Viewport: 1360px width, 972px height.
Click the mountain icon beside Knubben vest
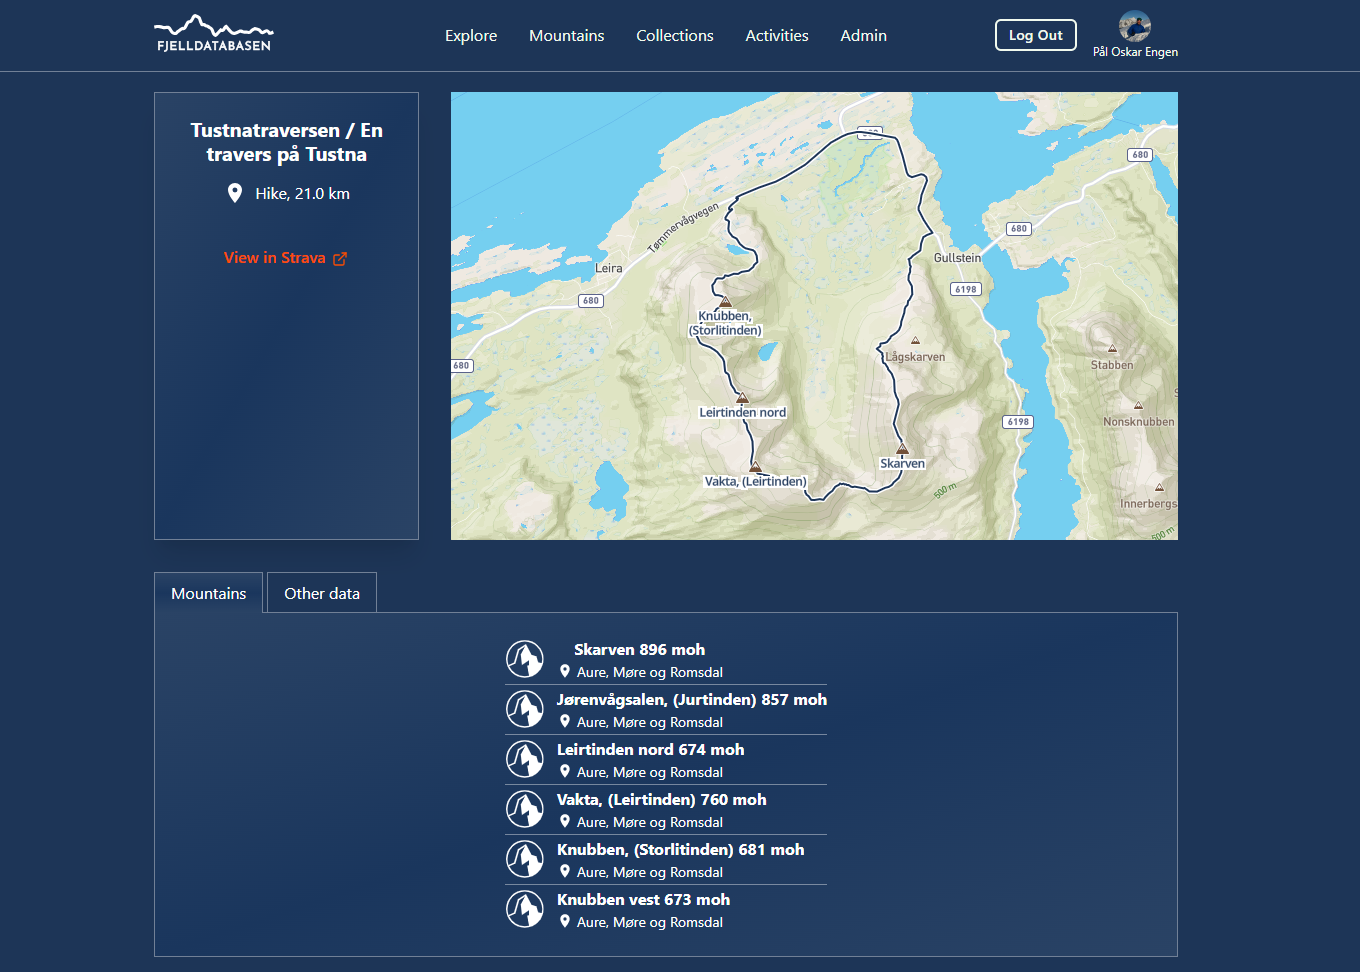[x=525, y=909]
